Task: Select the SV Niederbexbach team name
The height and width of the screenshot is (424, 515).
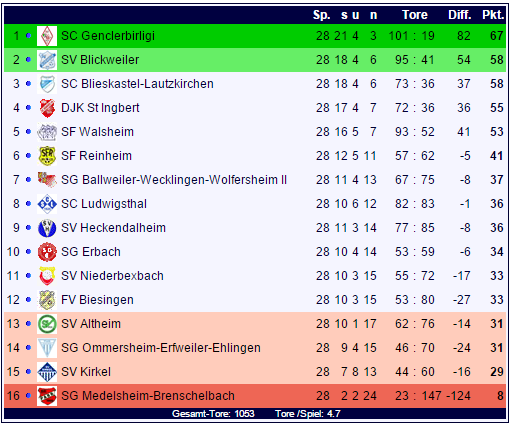Action: coord(112,276)
